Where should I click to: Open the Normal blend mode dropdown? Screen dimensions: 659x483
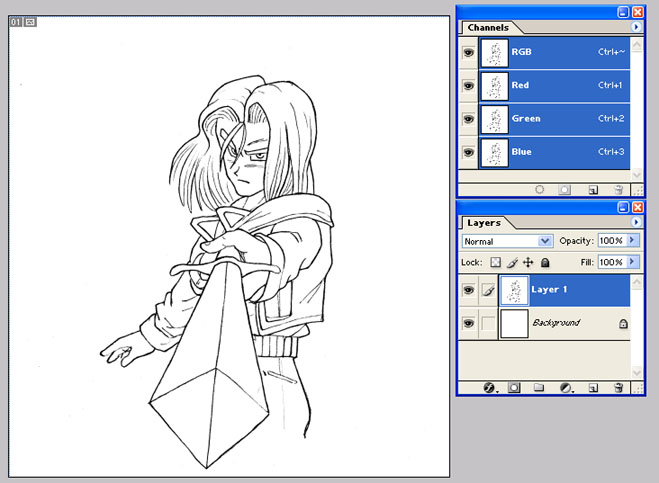click(545, 241)
